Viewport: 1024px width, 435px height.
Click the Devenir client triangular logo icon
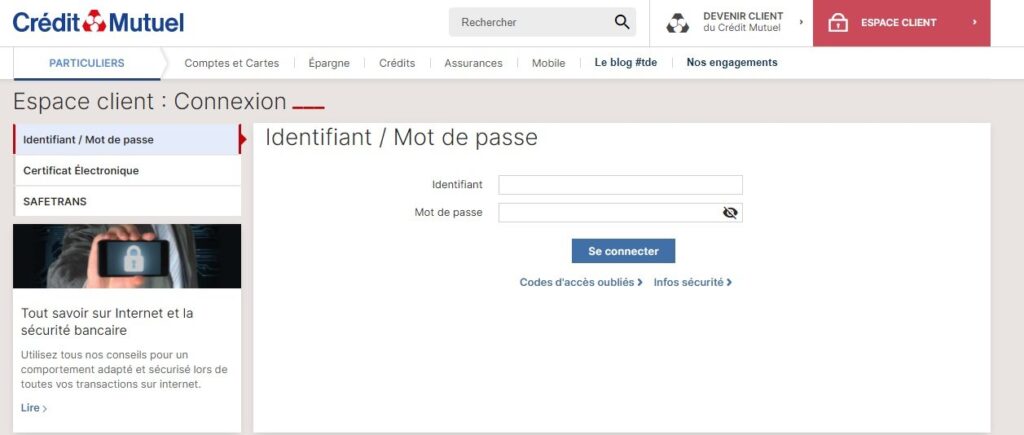[x=677, y=22]
